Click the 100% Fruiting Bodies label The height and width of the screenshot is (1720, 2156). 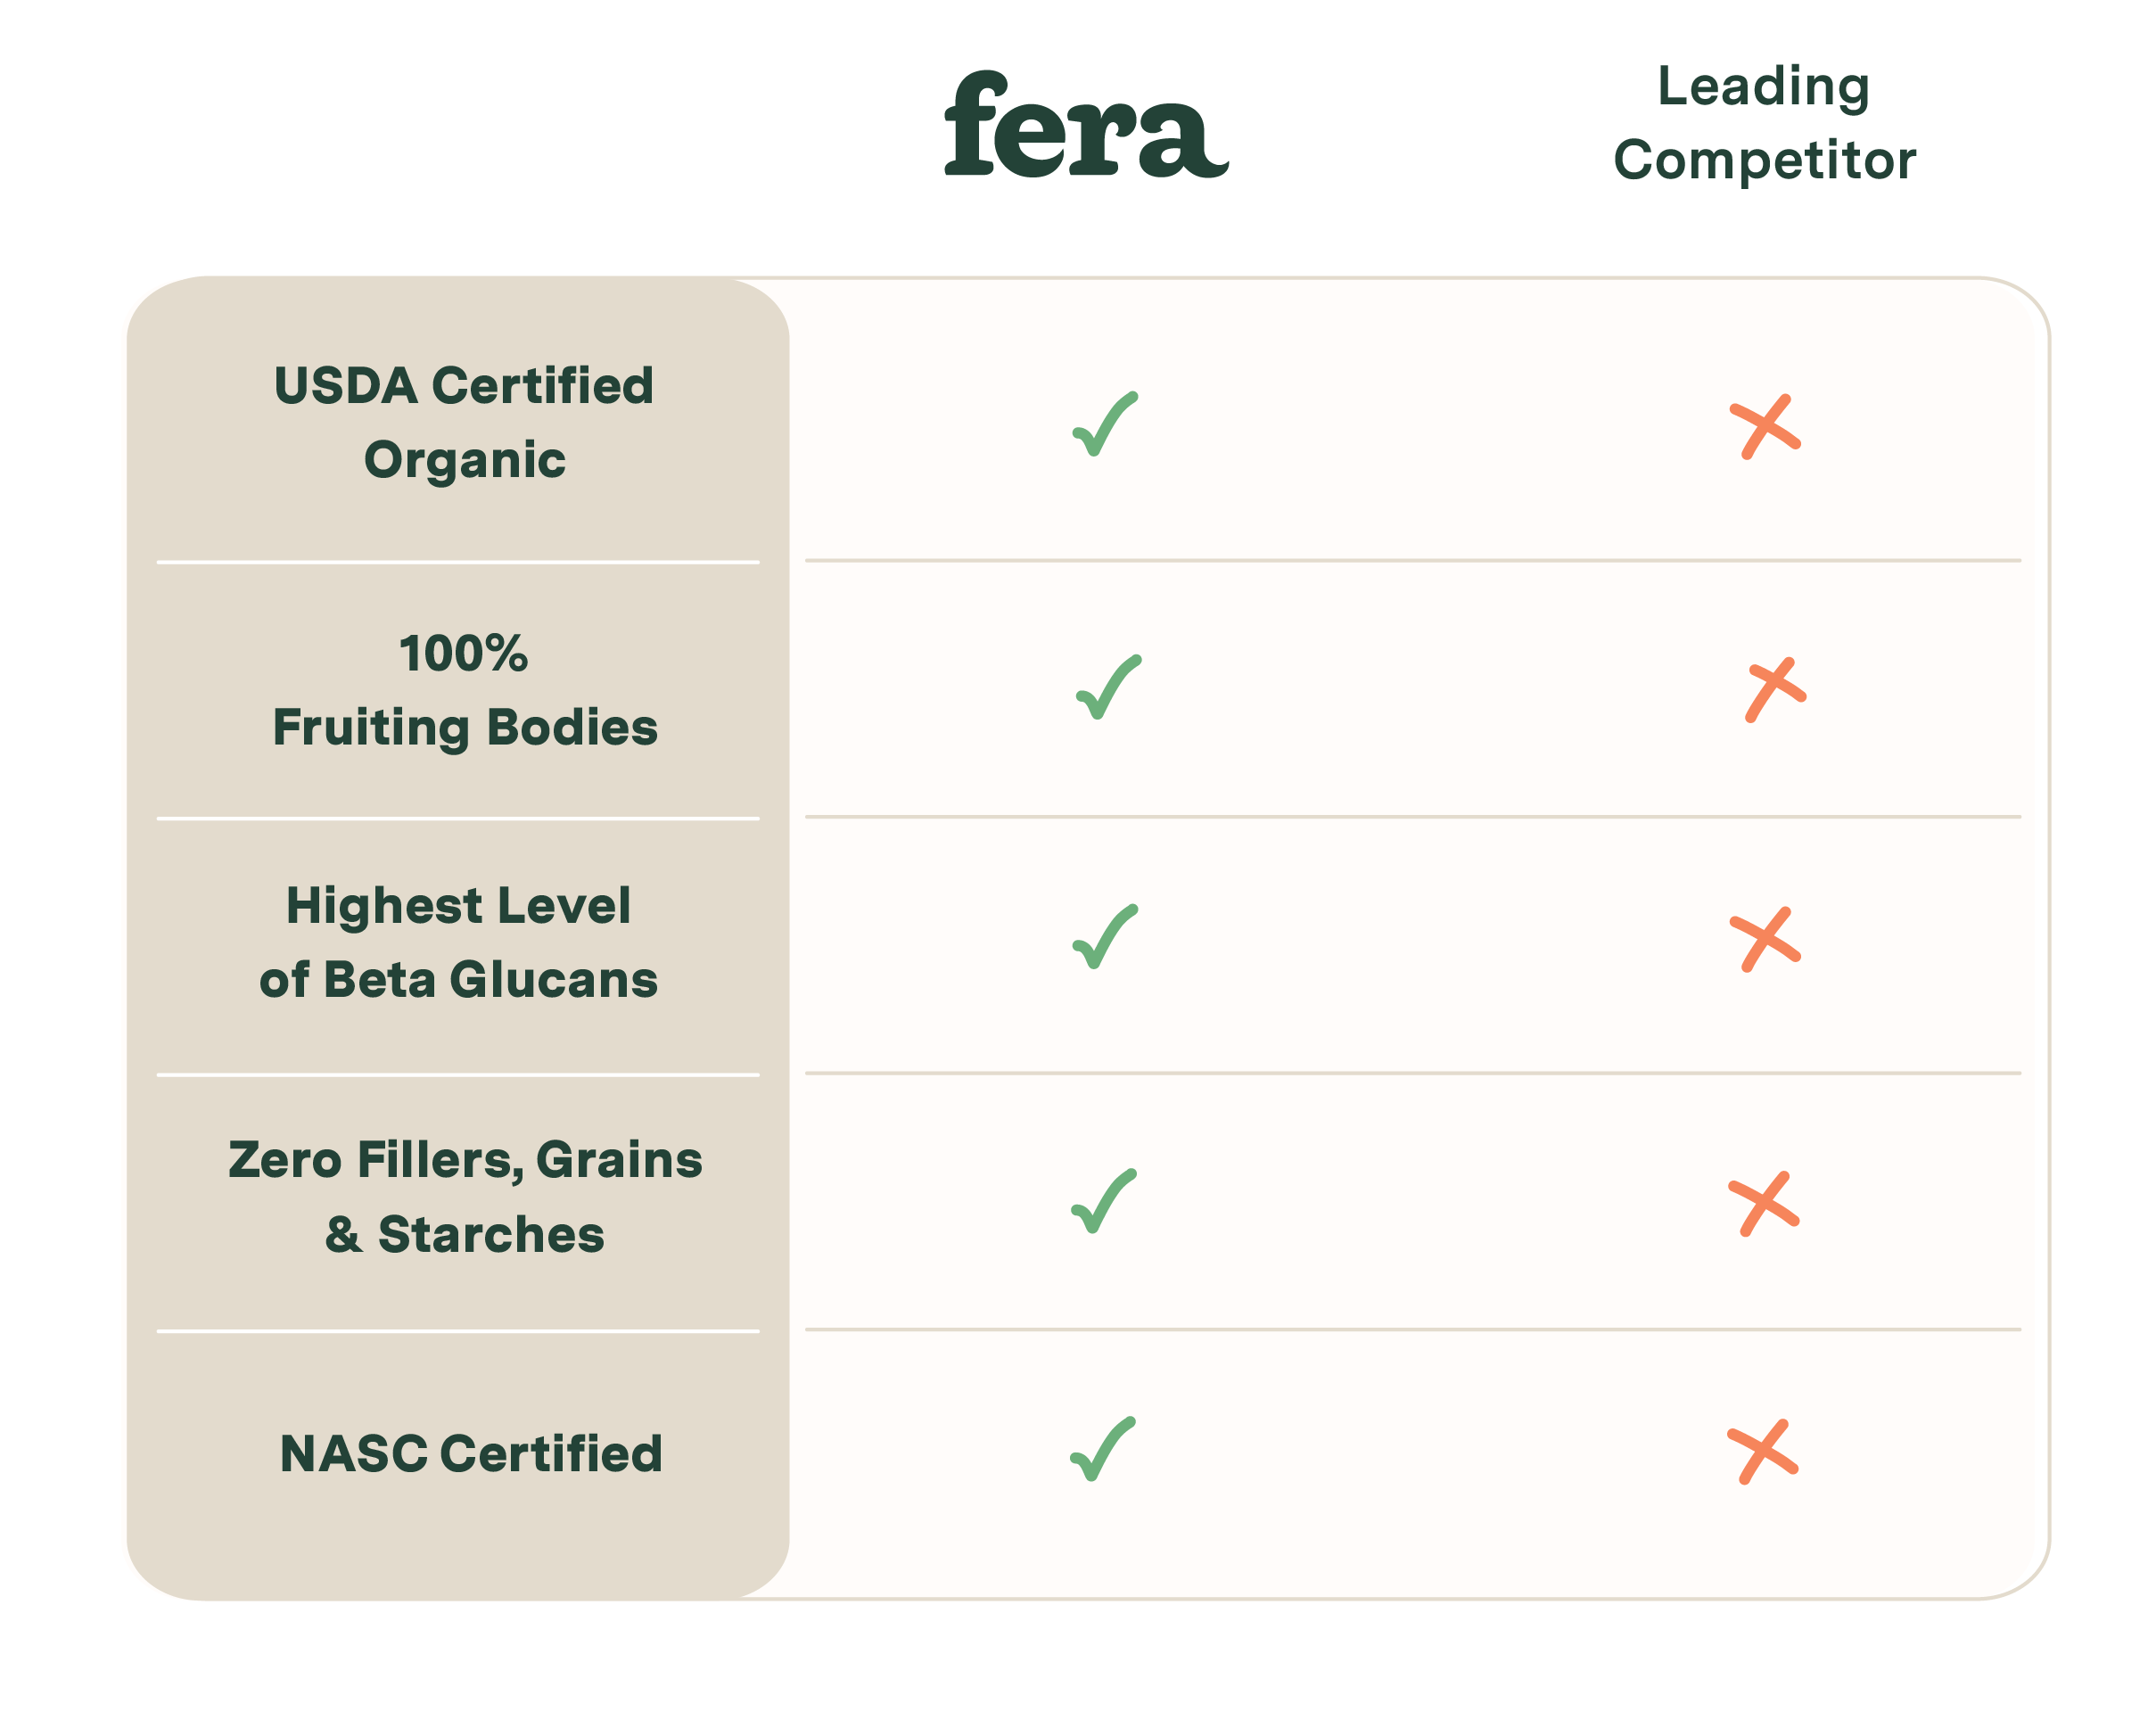464,690
